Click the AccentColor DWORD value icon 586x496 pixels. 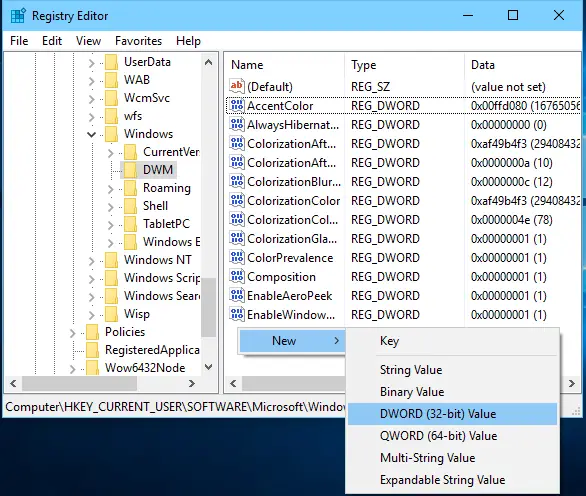tap(237, 106)
